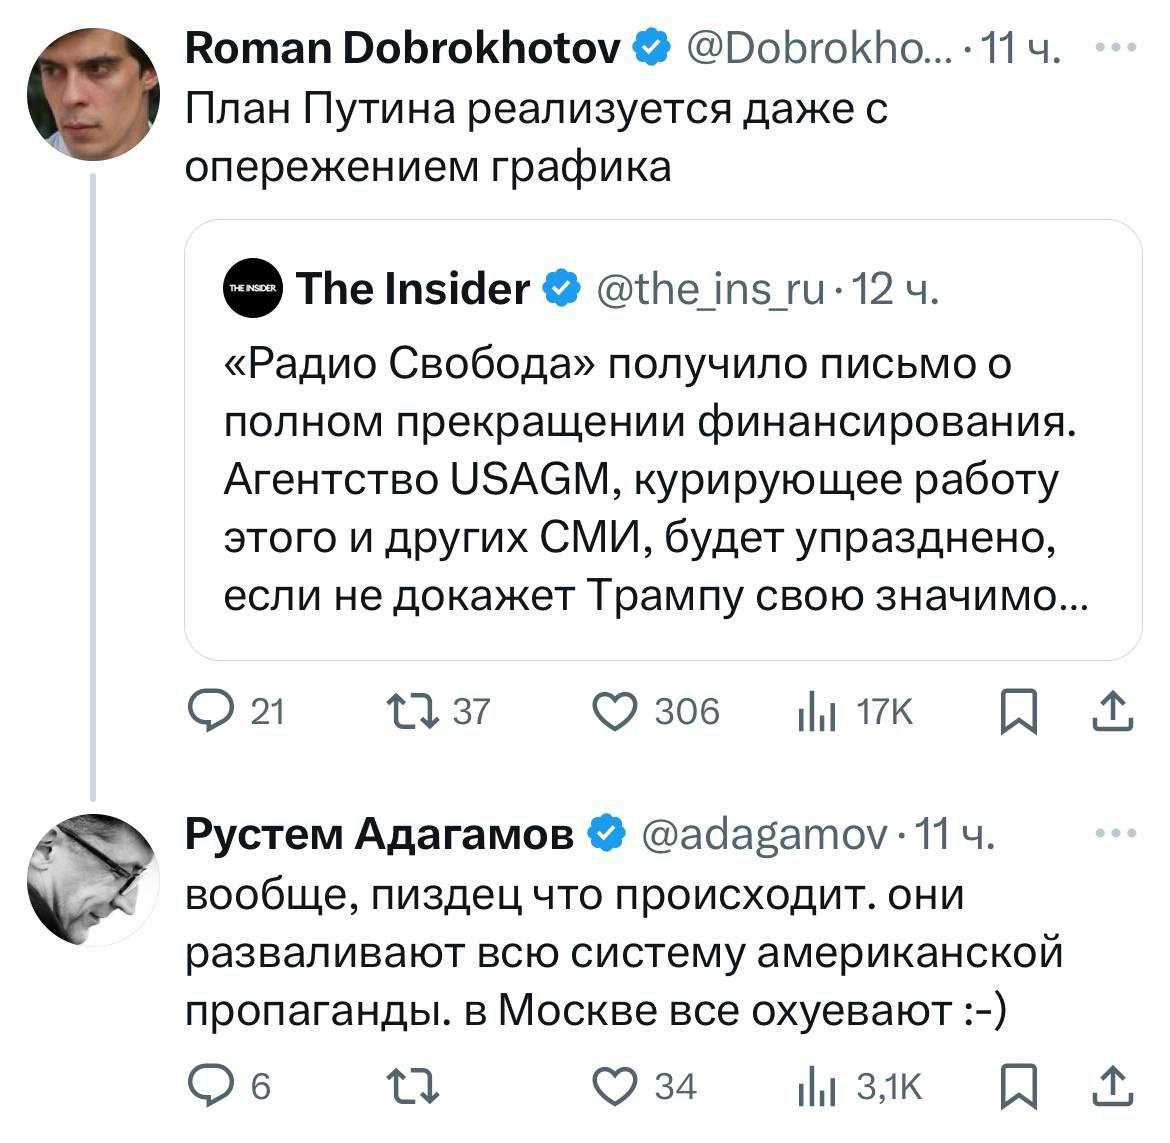The image size is (1170, 1143).
Task: Open more options for Dobrokhotov's tweet
Action: point(1116,47)
